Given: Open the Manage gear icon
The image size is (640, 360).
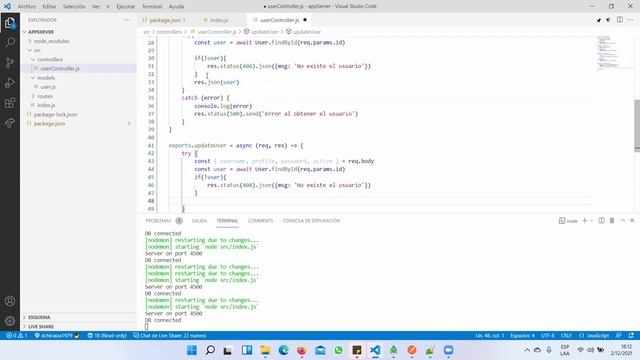Looking at the screenshot, I should (x=10, y=321).
